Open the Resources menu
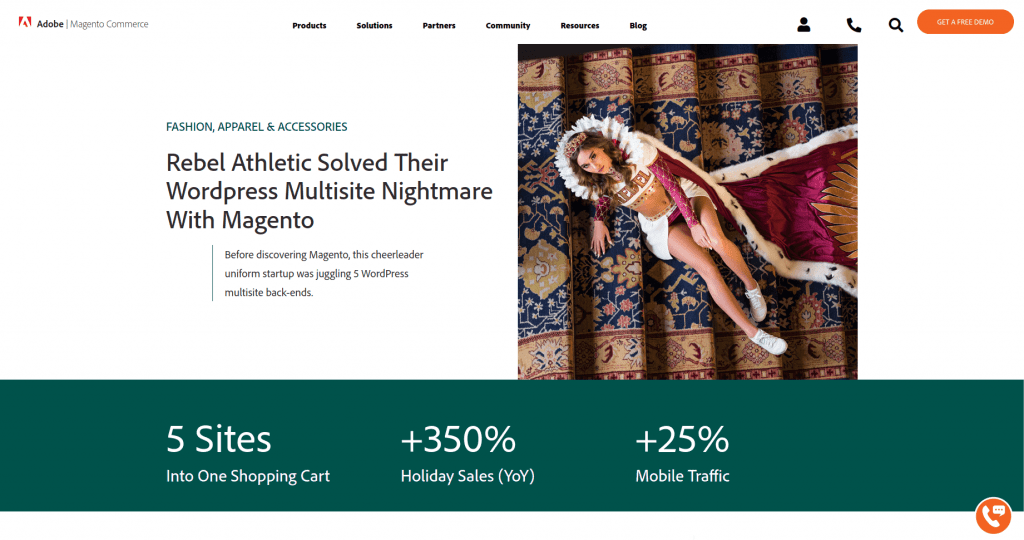Viewport: 1024px width, 540px height. 580,25
